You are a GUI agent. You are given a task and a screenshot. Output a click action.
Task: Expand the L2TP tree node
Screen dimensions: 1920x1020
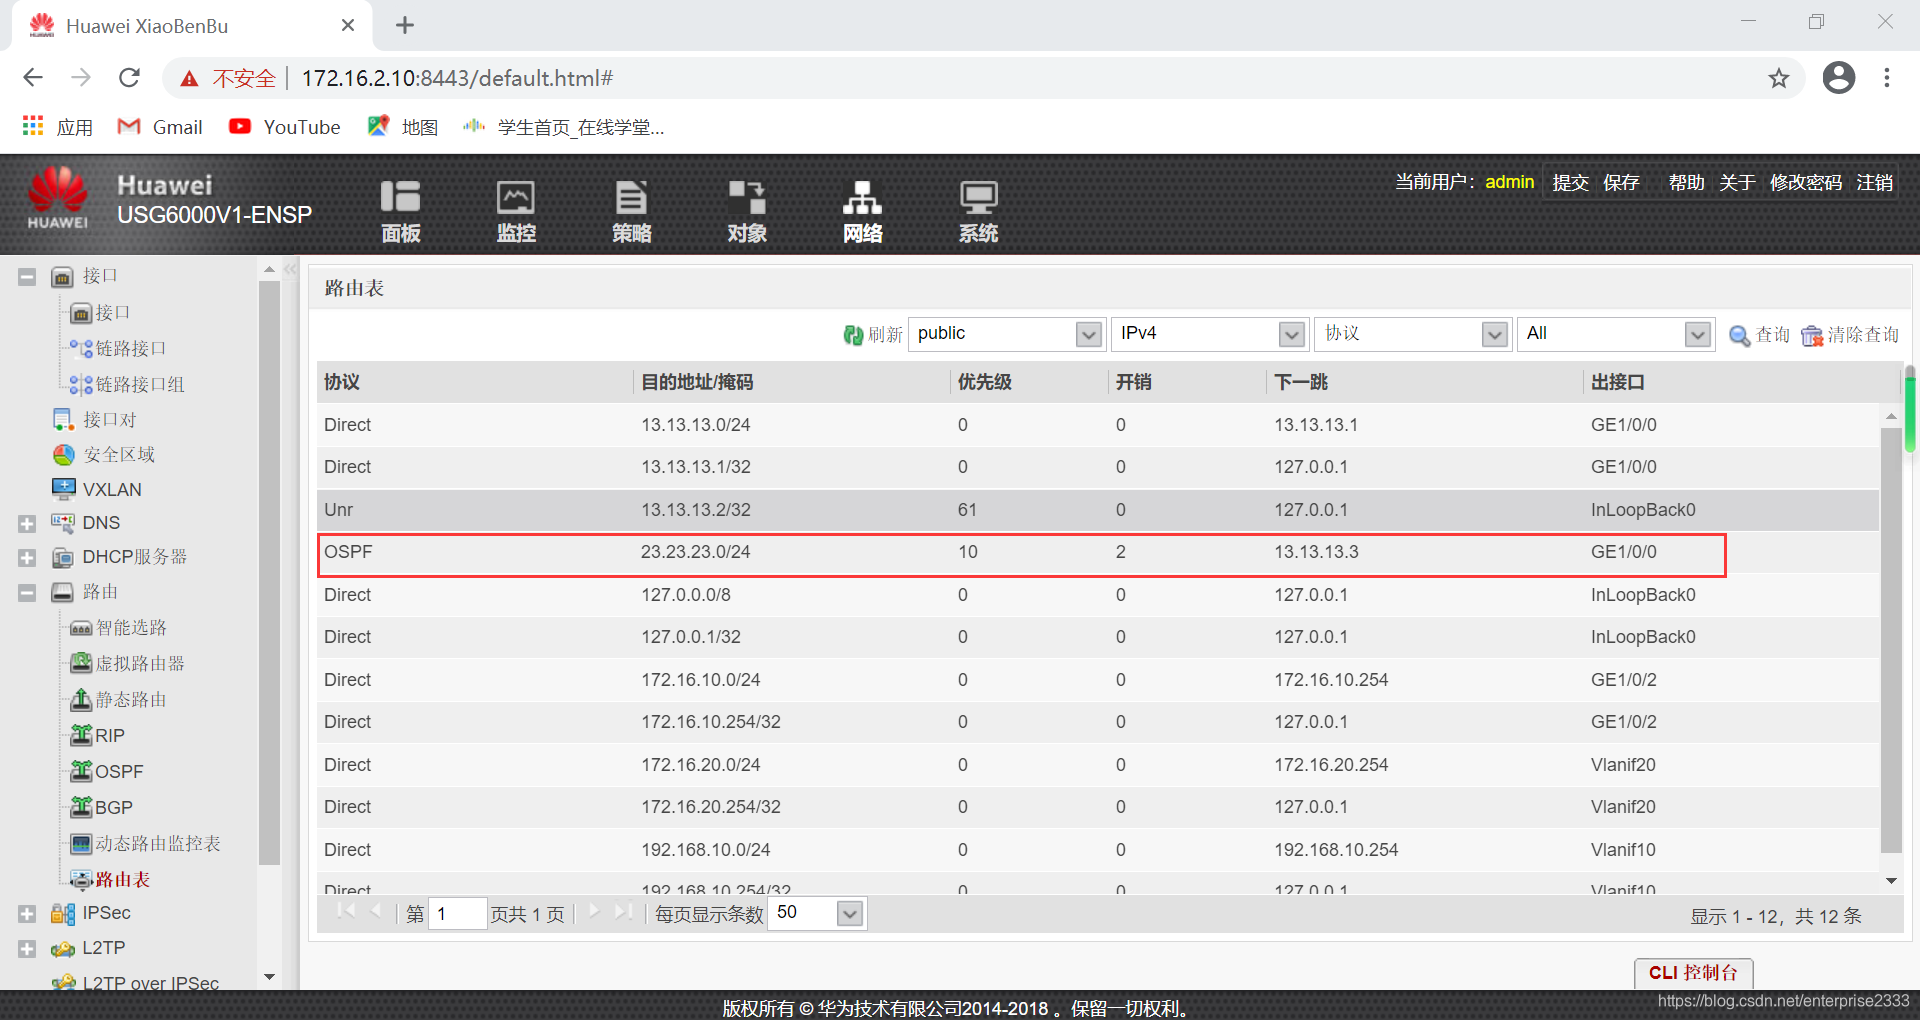pos(27,949)
